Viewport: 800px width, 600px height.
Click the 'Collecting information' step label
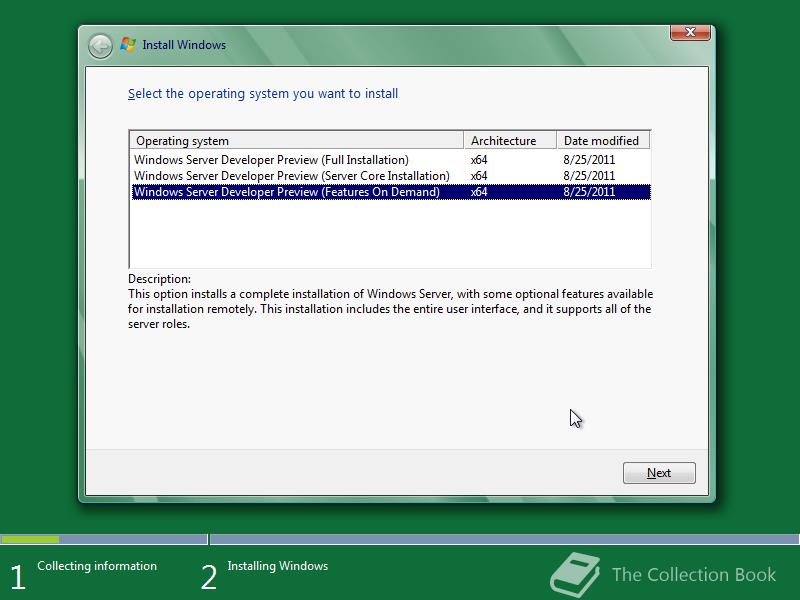[x=97, y=566]
